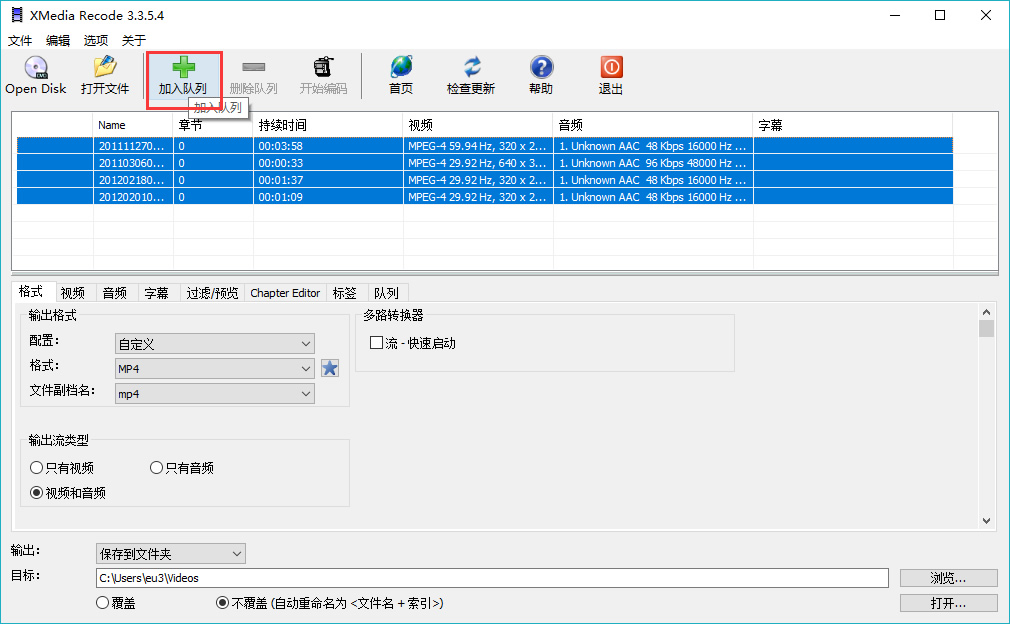Choose the 覆盖 overwrite radio
The image size is (1010, 624).
(102, 603)
